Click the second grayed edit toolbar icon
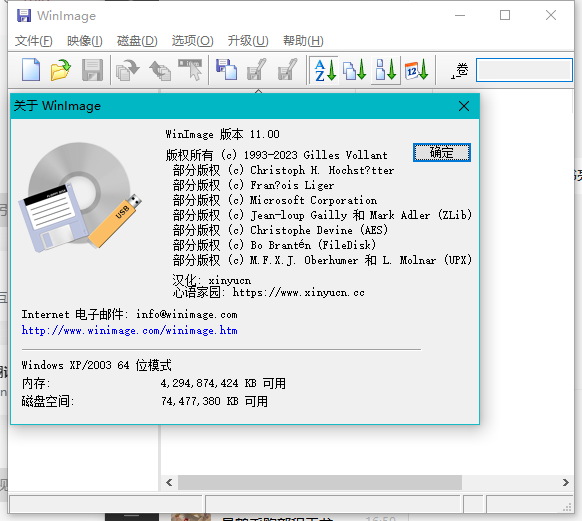Screen dimensions: 582x521 point(288,70)
